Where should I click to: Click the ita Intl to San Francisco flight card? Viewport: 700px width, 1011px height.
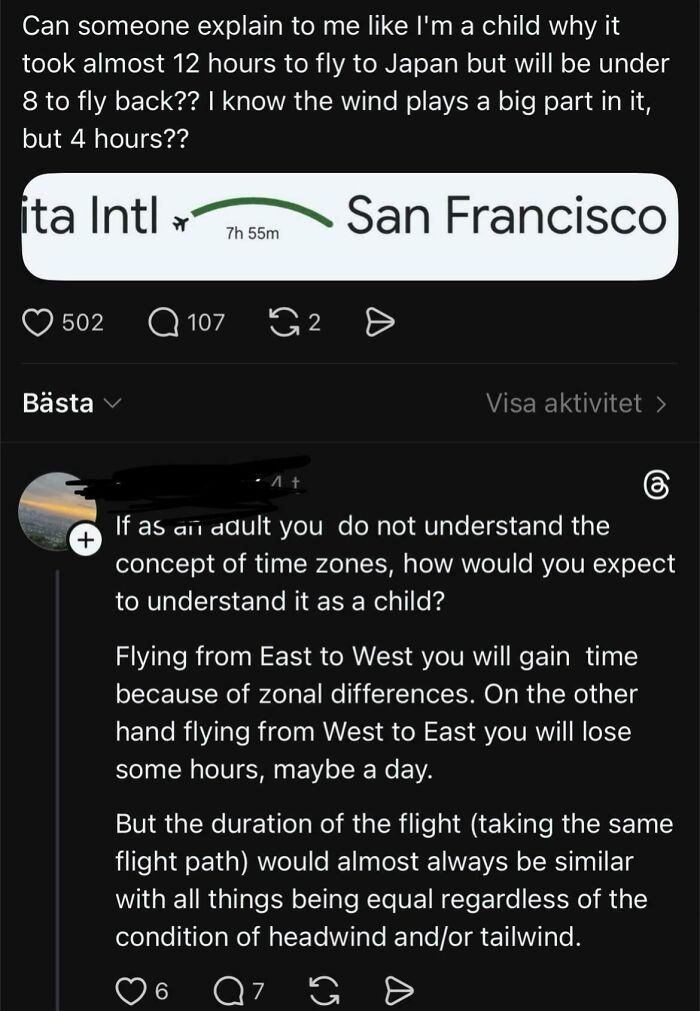pos(350,228)
